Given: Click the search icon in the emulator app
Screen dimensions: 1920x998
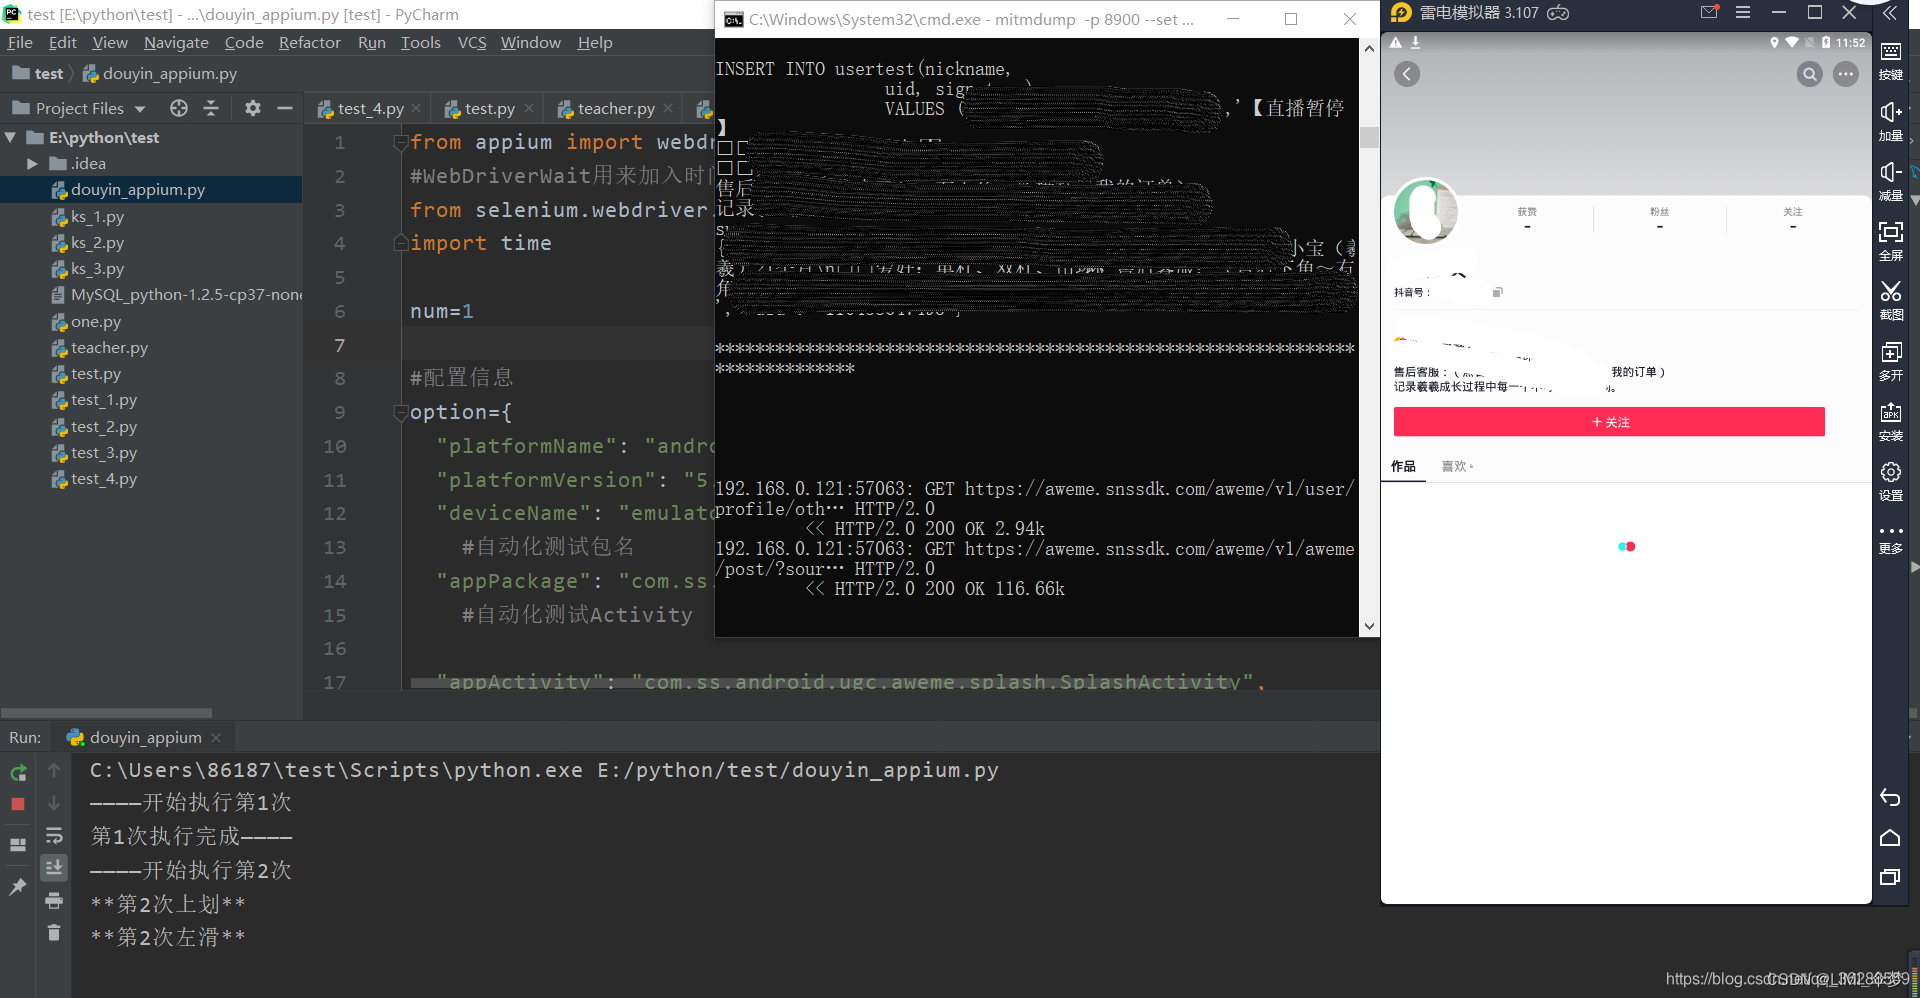Looking at the screenshot, I should 1810,74.
